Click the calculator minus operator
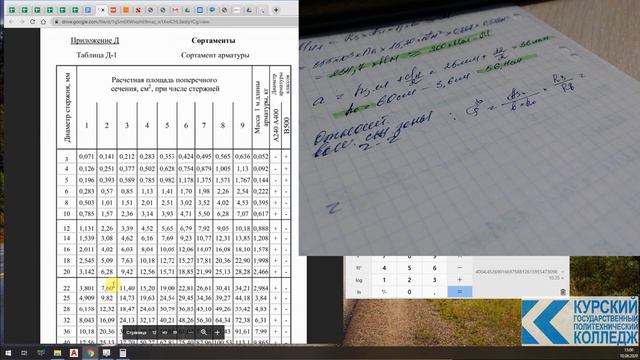640x360 pixels. pos(460,268)
